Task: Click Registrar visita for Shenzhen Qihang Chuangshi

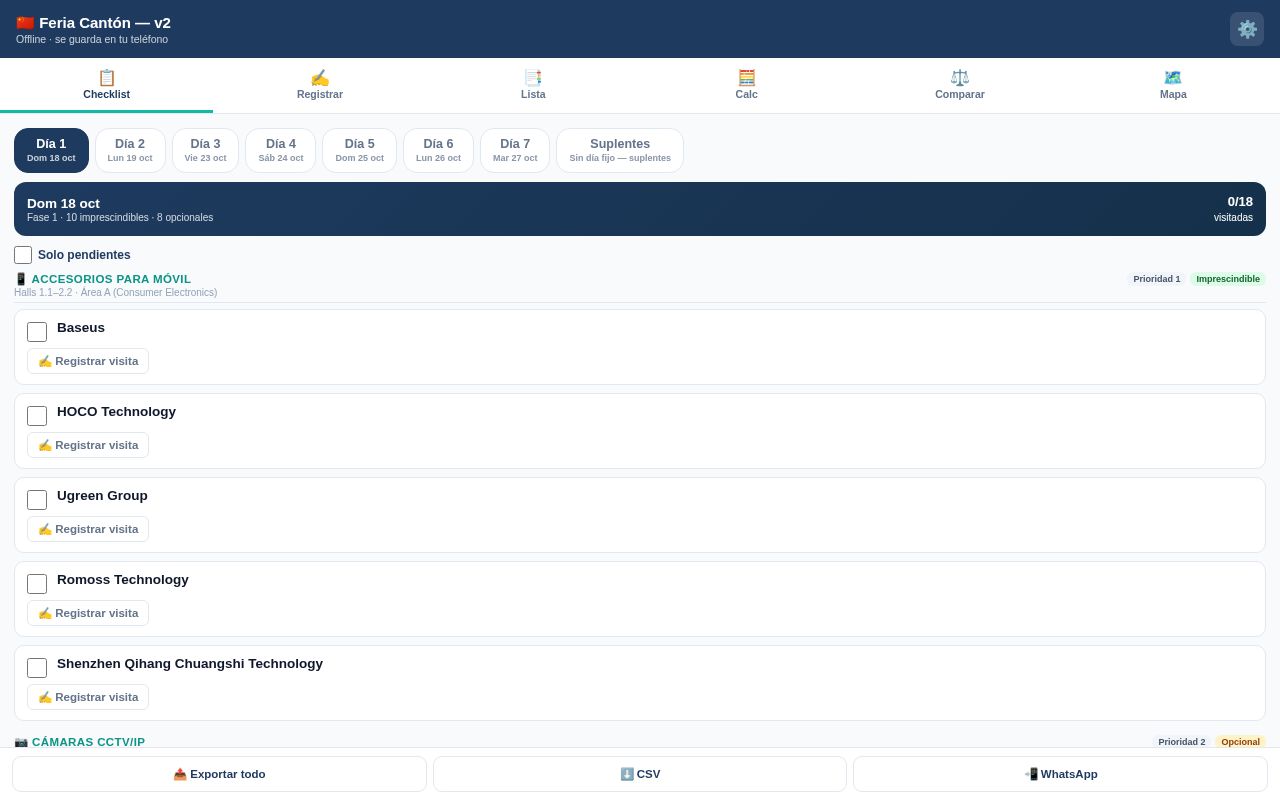Action: [88, 697]
